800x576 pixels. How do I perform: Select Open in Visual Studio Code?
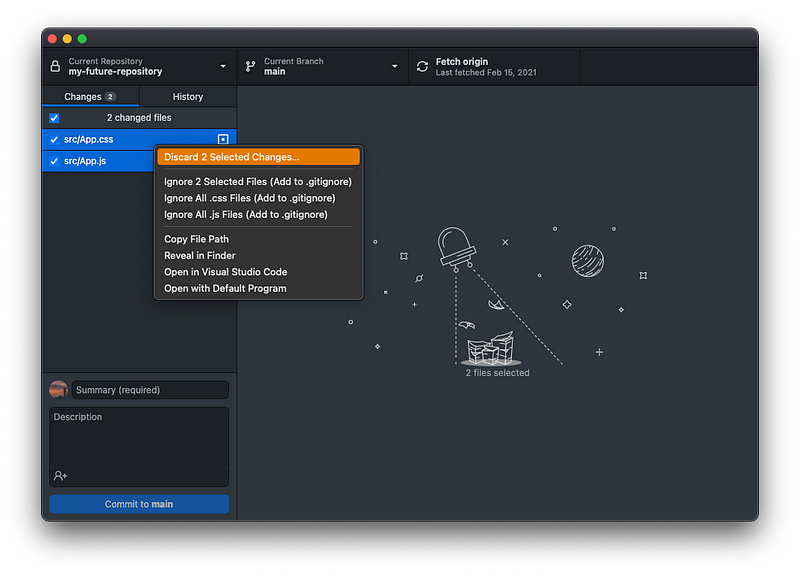pos(258,272)
